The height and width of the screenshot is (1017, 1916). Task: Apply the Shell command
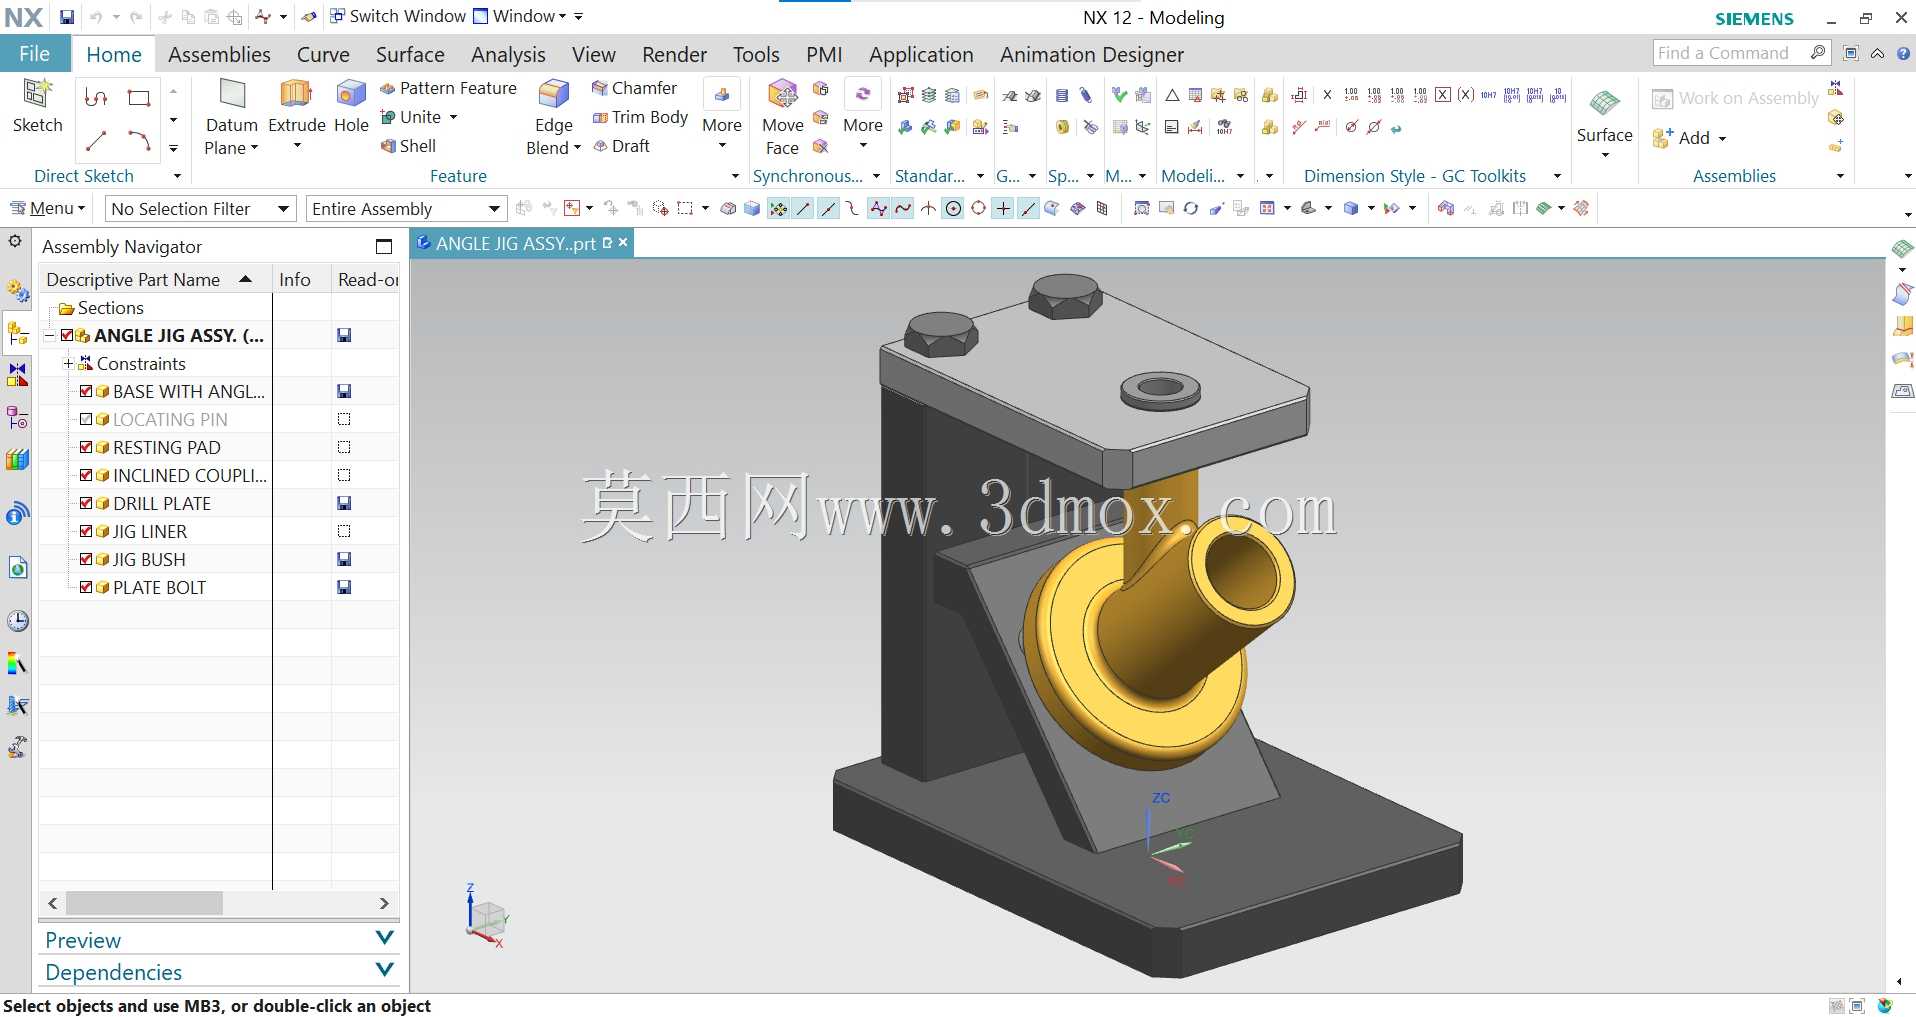[x=408, y=146]
